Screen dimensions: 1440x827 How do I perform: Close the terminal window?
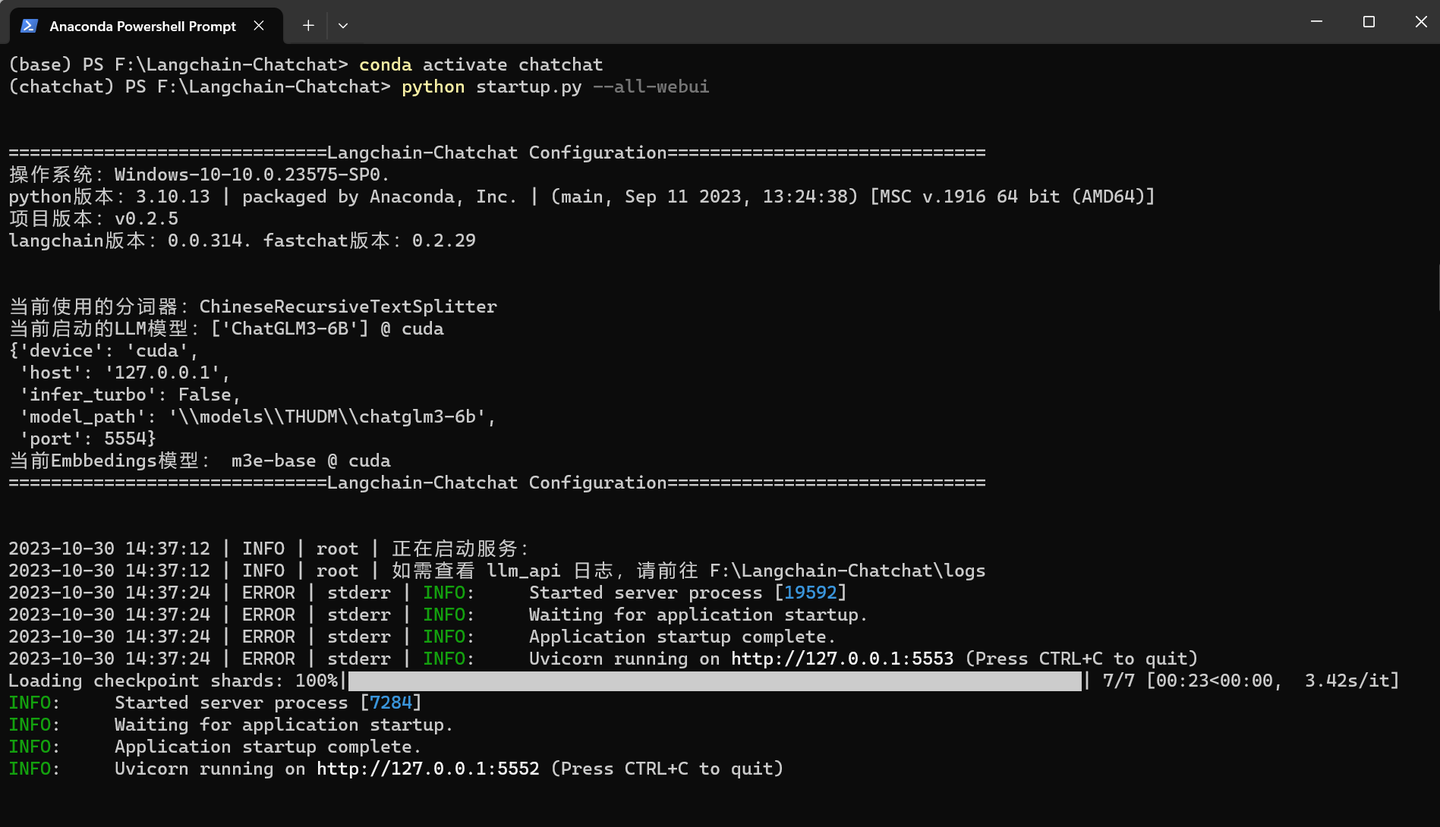[x=1420, y=22]
